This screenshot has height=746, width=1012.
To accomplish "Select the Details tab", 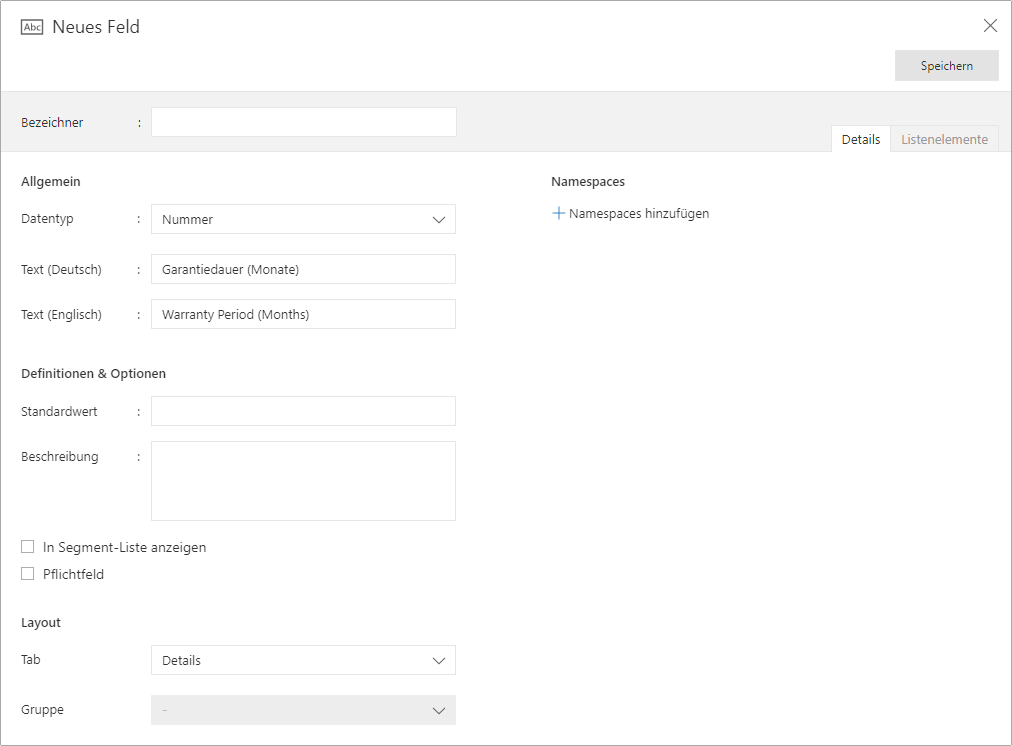I will pos(860,139).
